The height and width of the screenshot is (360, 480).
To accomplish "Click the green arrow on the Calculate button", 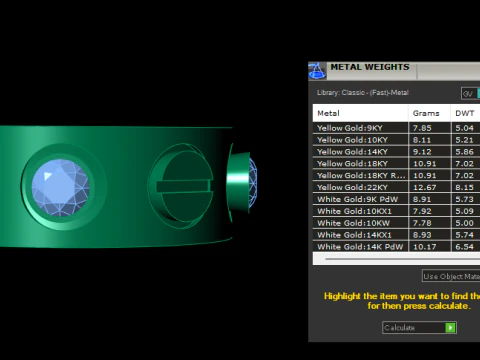I will [x=450, y=328].
